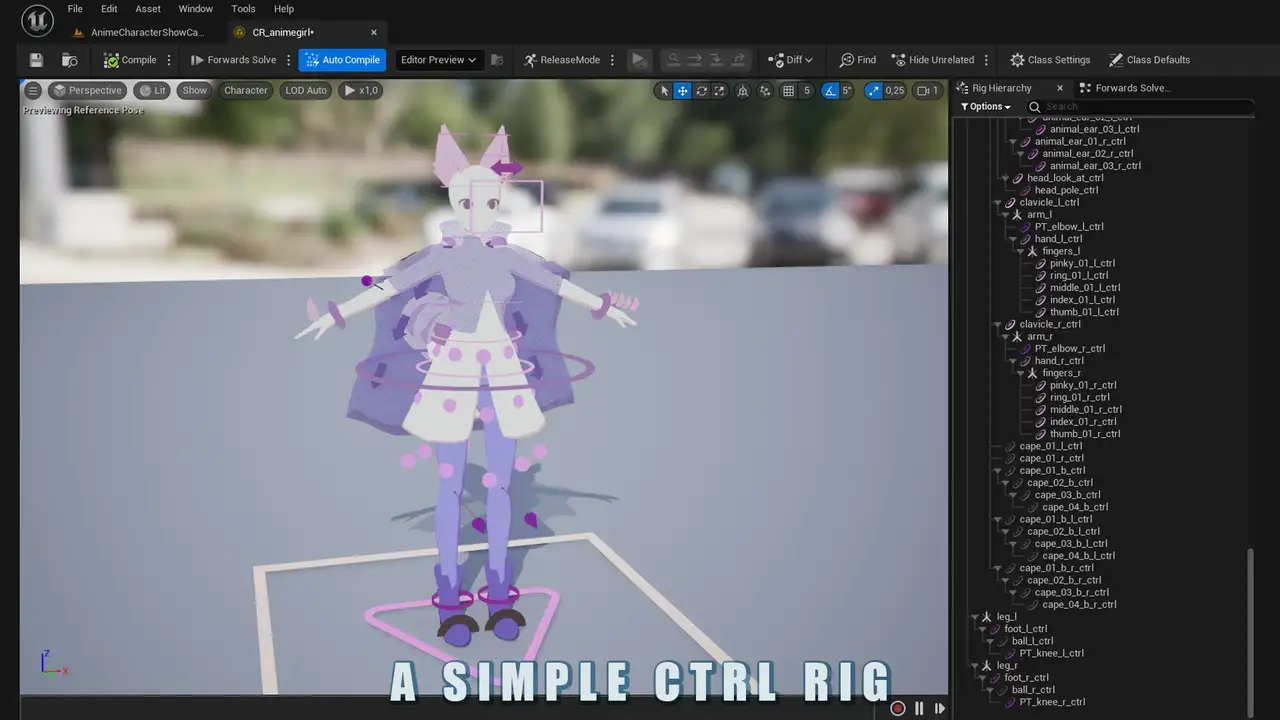The height and width of the screenshot is (720, 1280).
Task: Open the Asset menu
Action: point(148,9)
